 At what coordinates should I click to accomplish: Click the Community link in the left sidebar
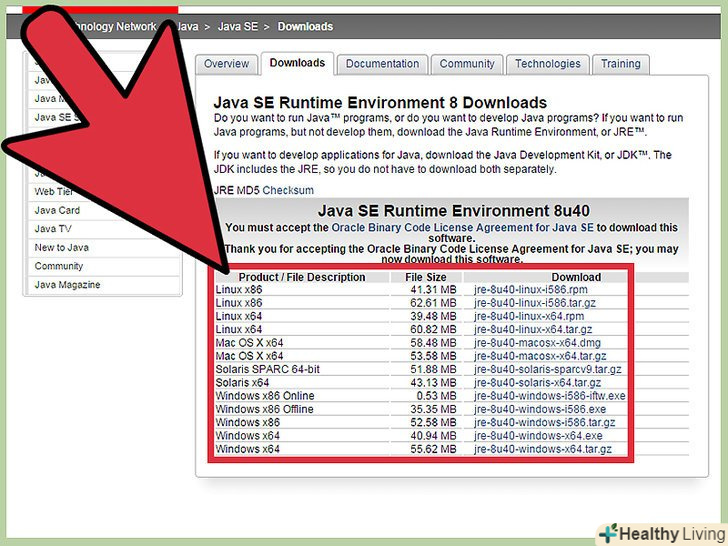point(59,266)
